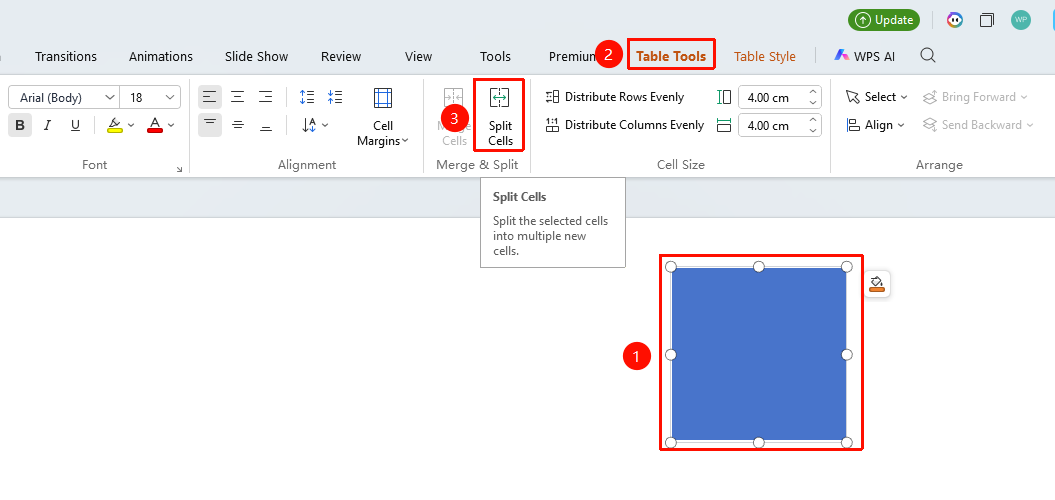The width and height of the screenshot is (1055, 500).
Task: Align text to bottom of cell
Action: tap(265, 124)
